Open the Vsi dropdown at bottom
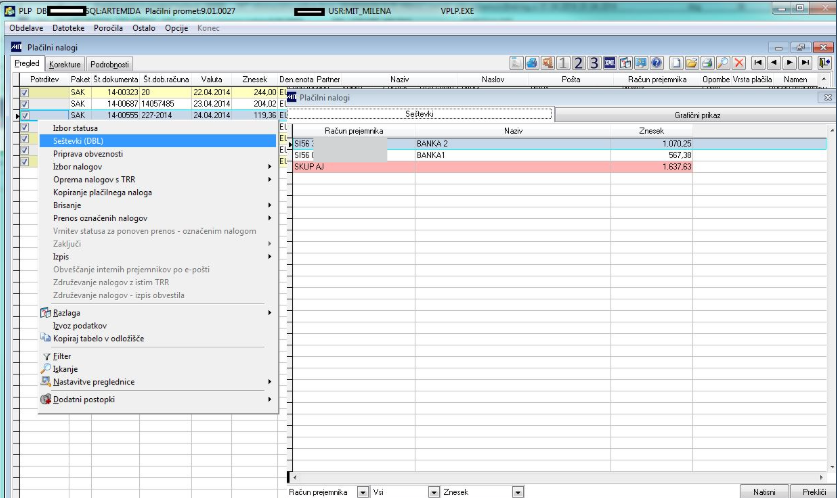The height and width of the screenshot is (498, 837). (x=433, y=492)
